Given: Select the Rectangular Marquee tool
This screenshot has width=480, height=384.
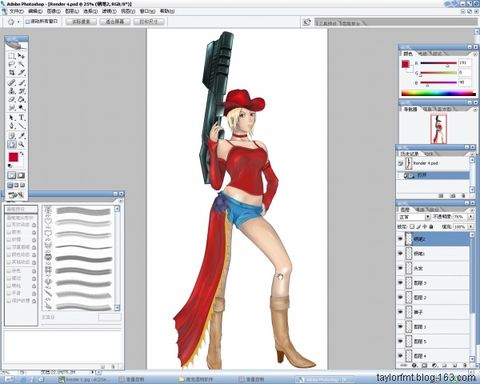Looking at the screenshot, I should 12,56.
